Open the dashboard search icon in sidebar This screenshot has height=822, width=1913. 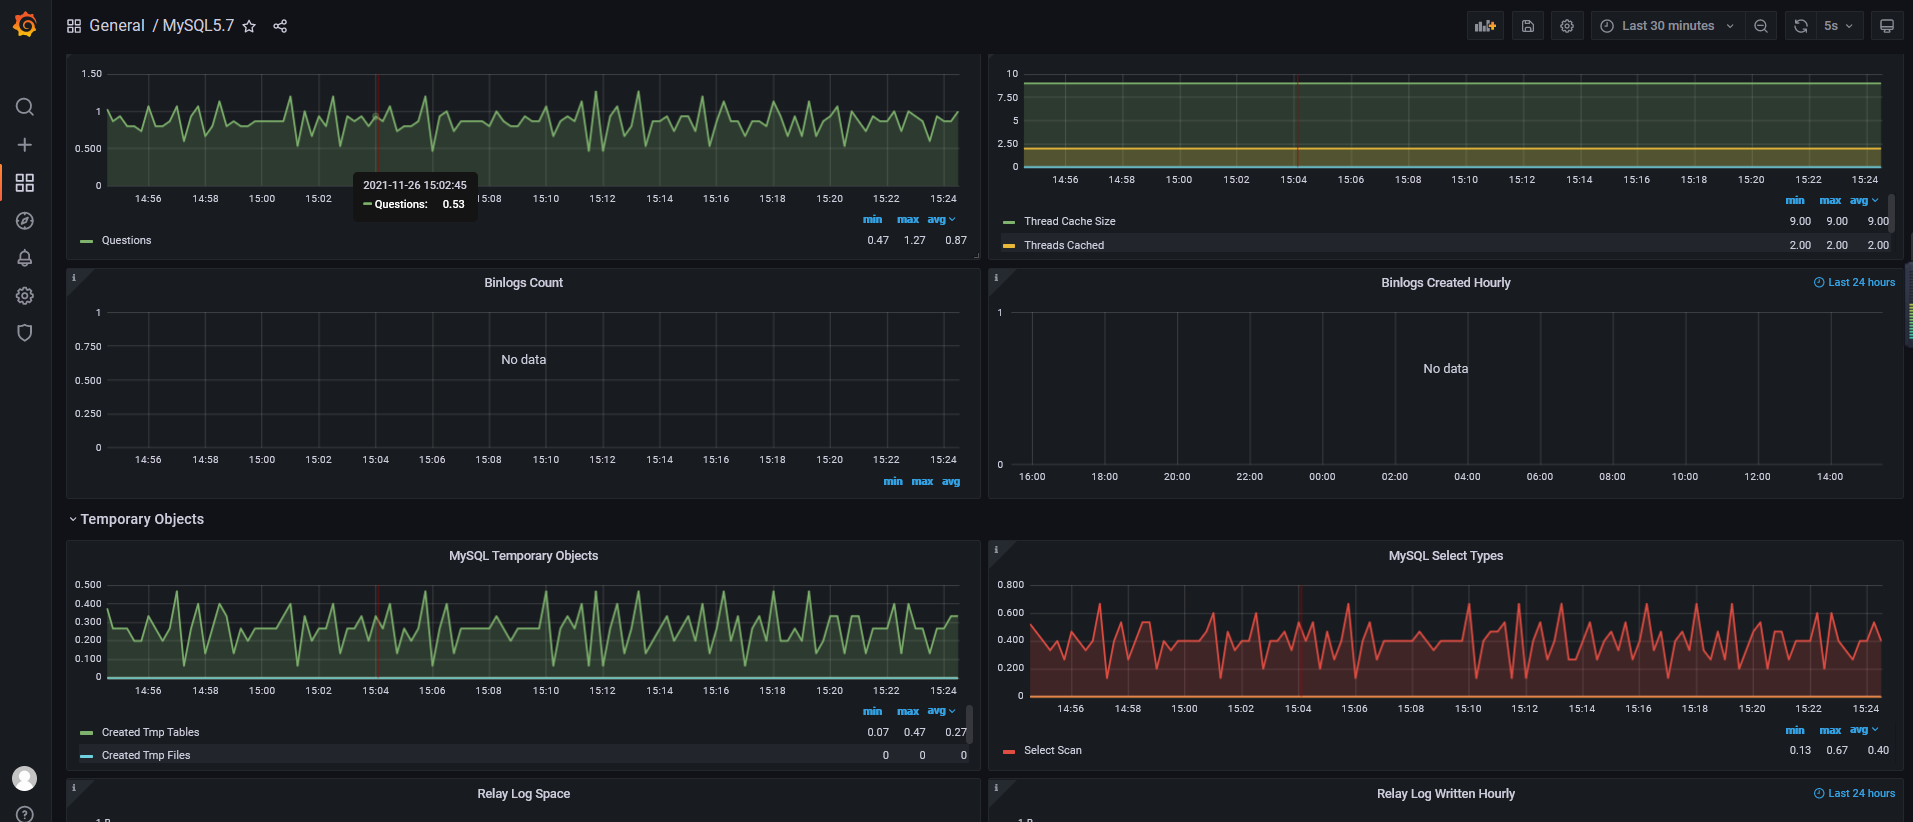[x=25, y=107]
